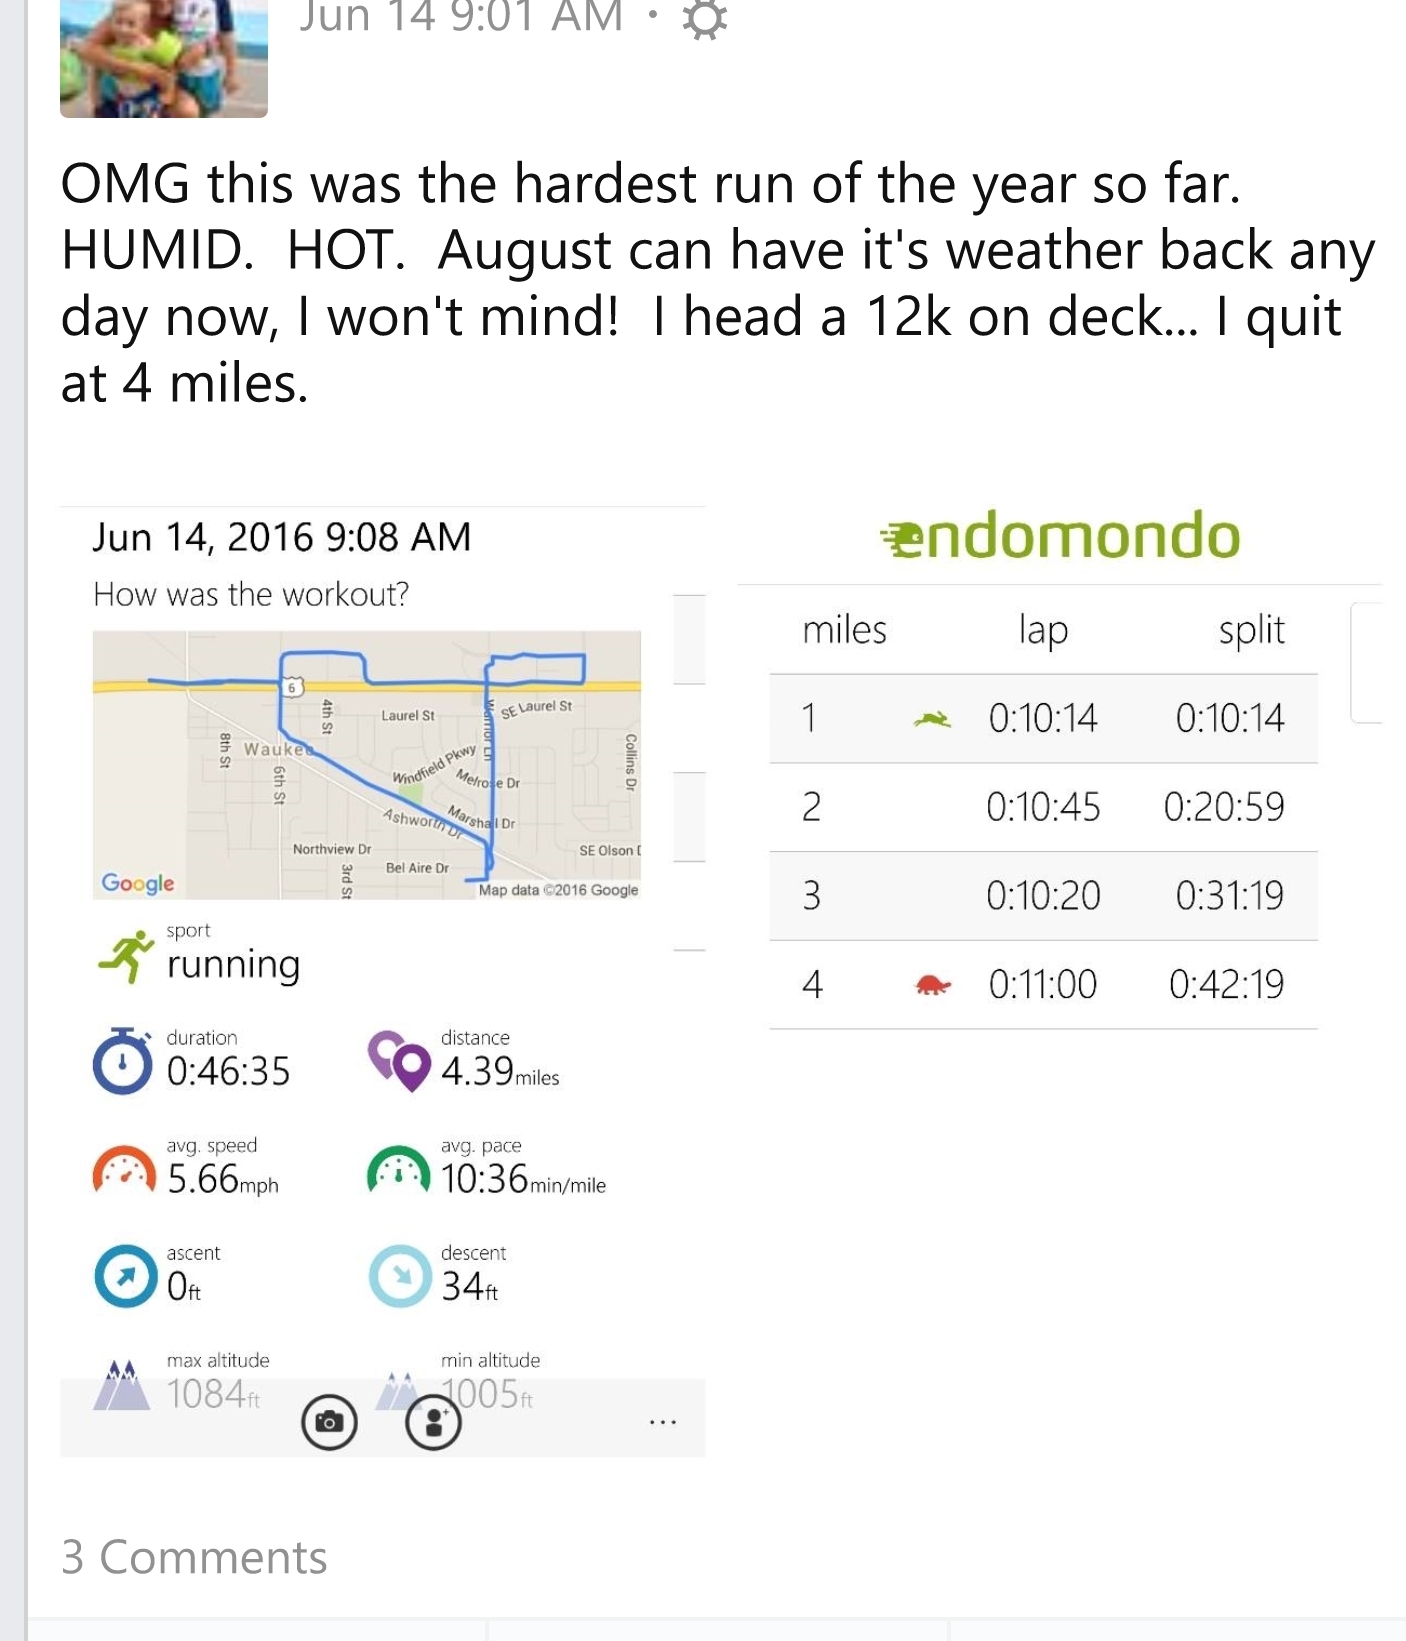Select the mile 2 lap row
Viewport: 1406px width, 1641px height.
click(x=1043, y=807)
